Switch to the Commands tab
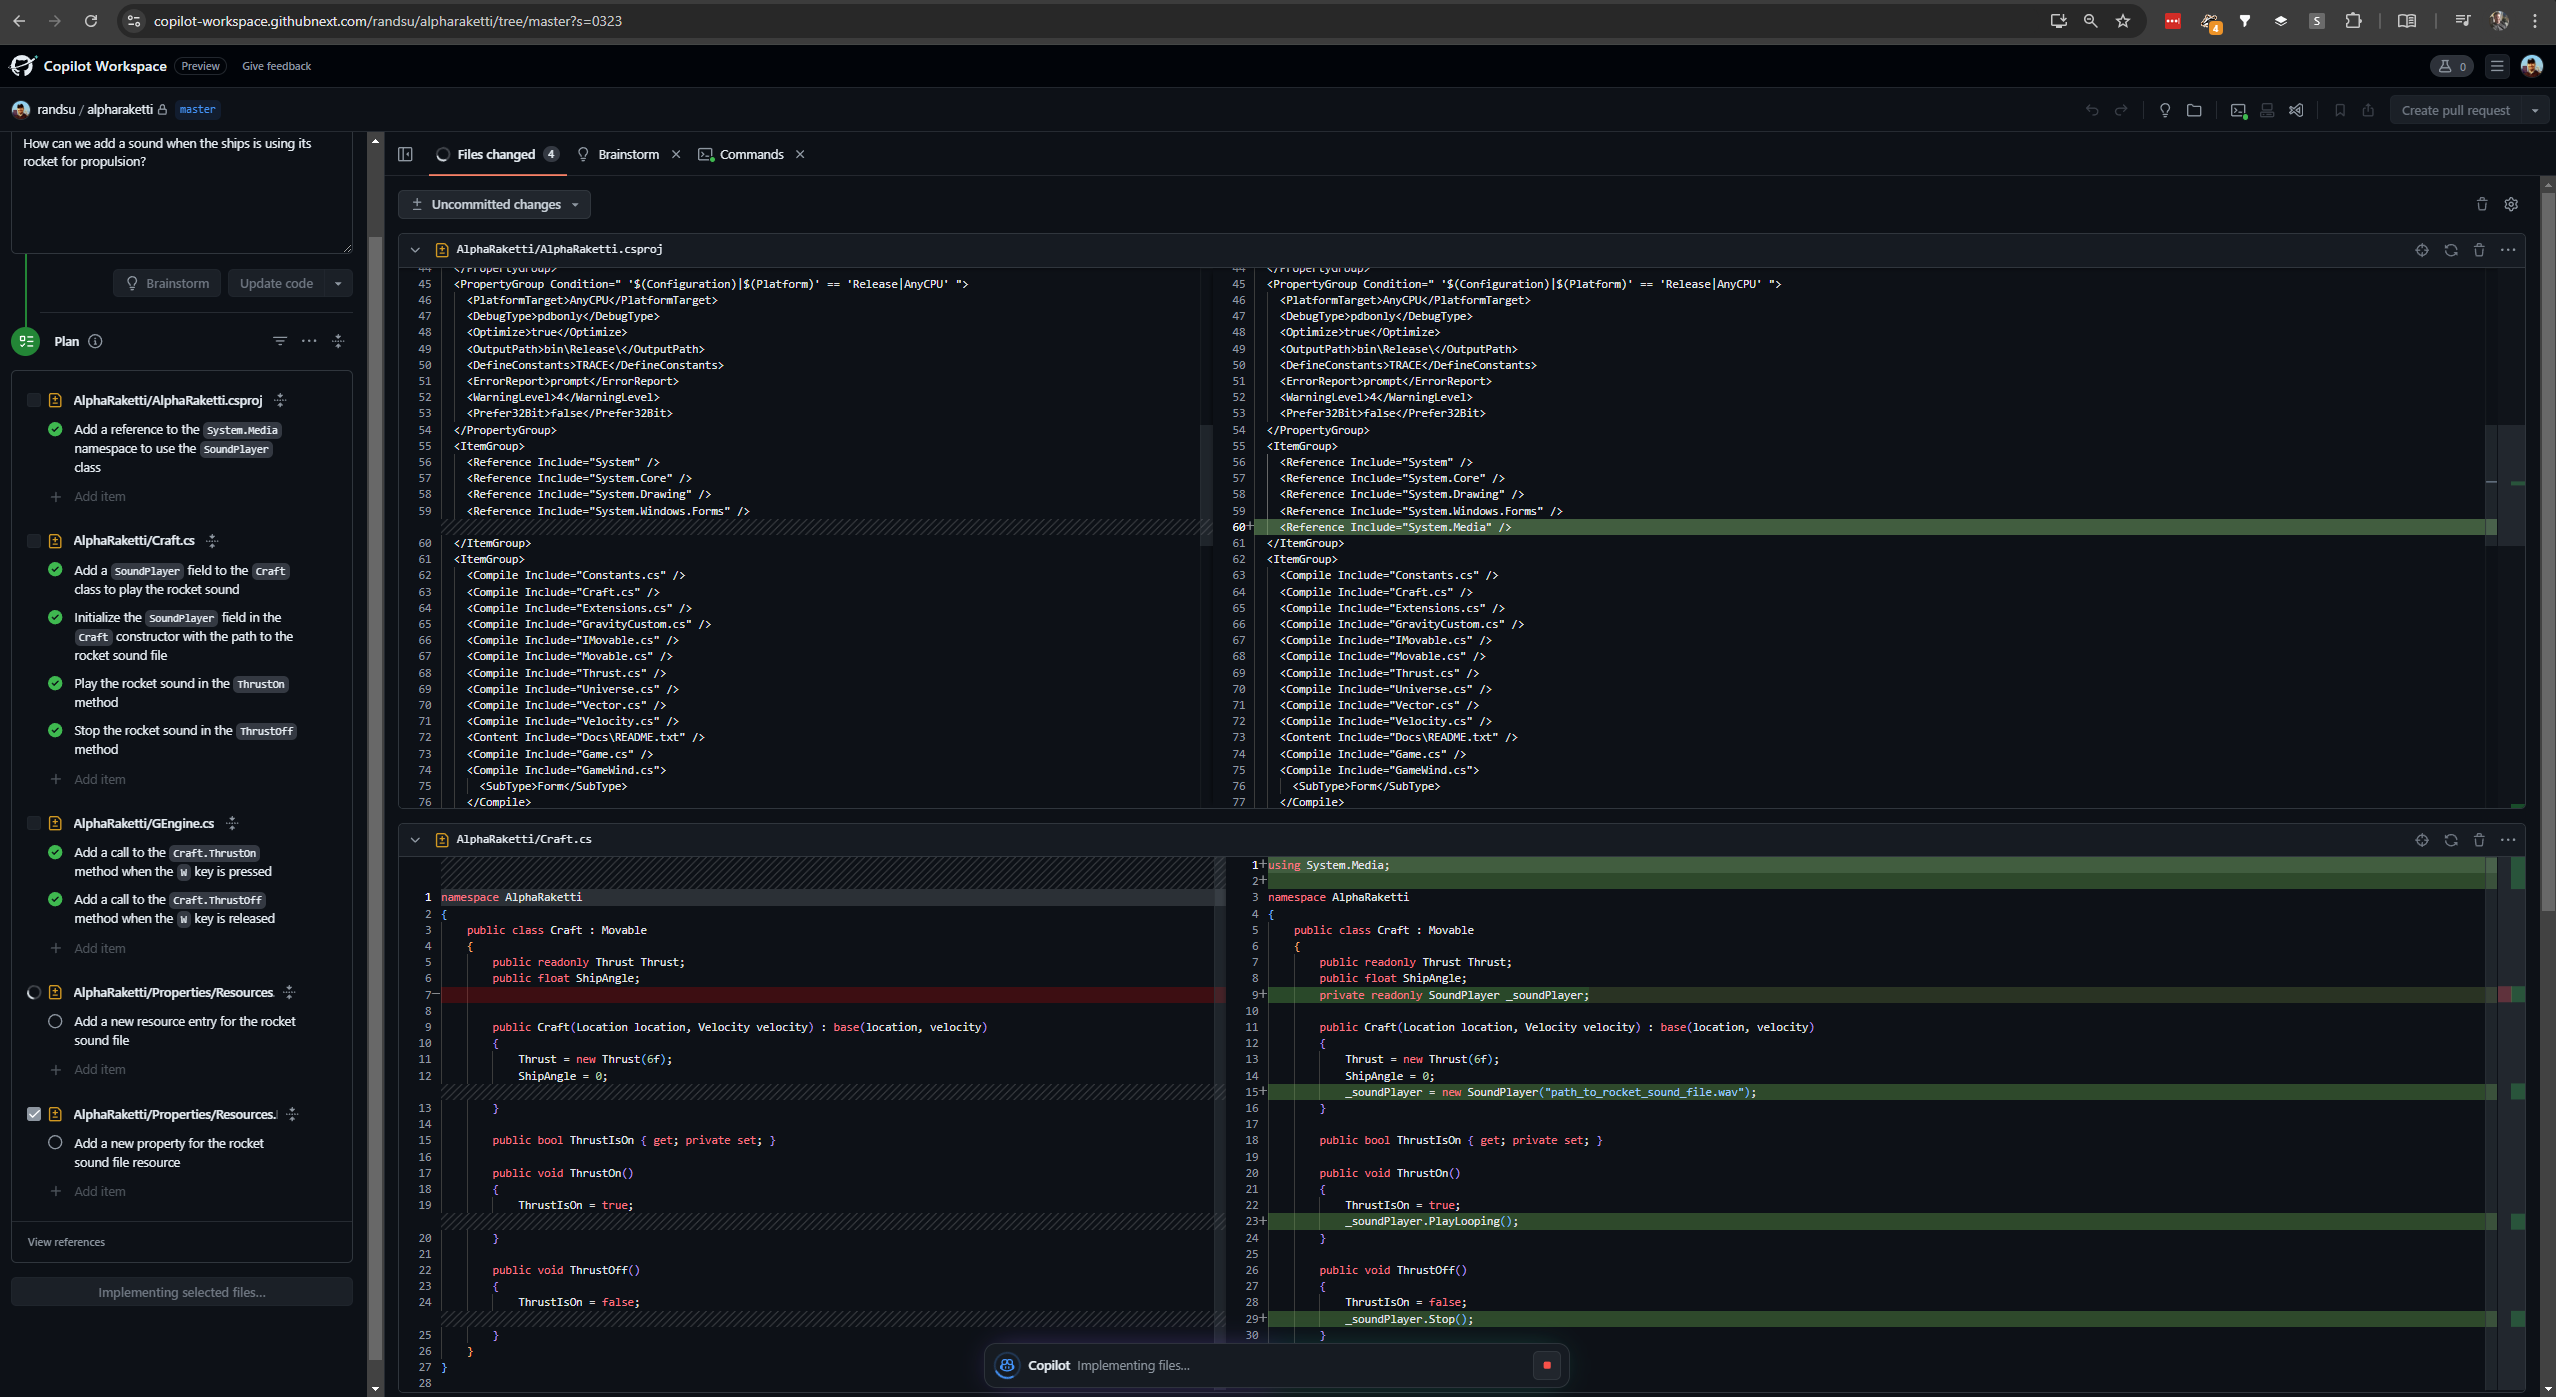The height and width of the screenshot is (1397, 2556). point(751,154)
